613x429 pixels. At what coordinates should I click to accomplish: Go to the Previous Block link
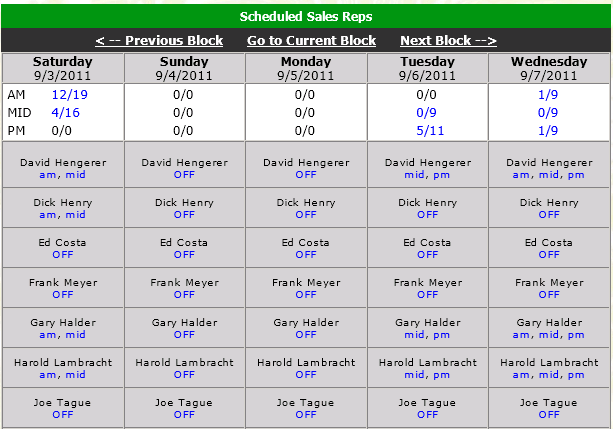[x=159, y=41]
